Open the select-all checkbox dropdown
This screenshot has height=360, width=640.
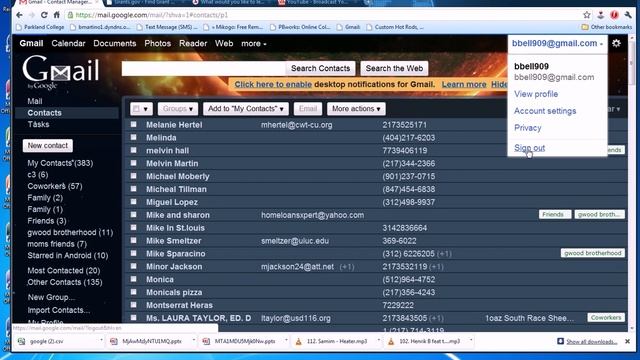141,109
